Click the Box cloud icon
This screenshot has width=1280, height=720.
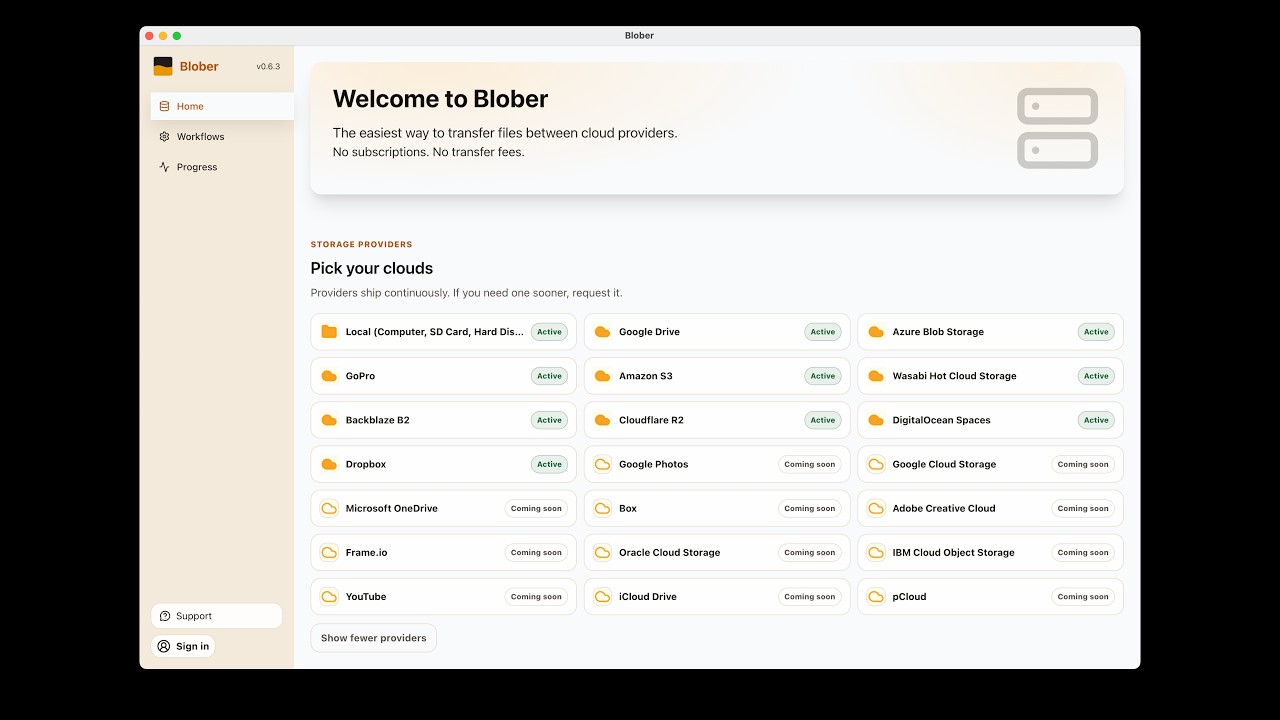602,508
